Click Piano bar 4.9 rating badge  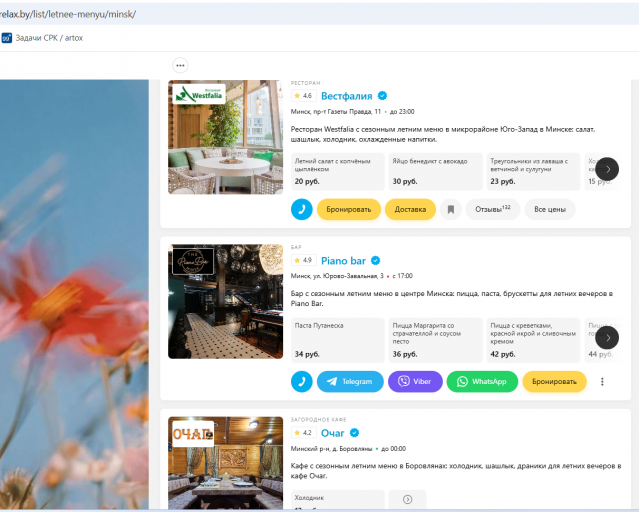(304, 260)
